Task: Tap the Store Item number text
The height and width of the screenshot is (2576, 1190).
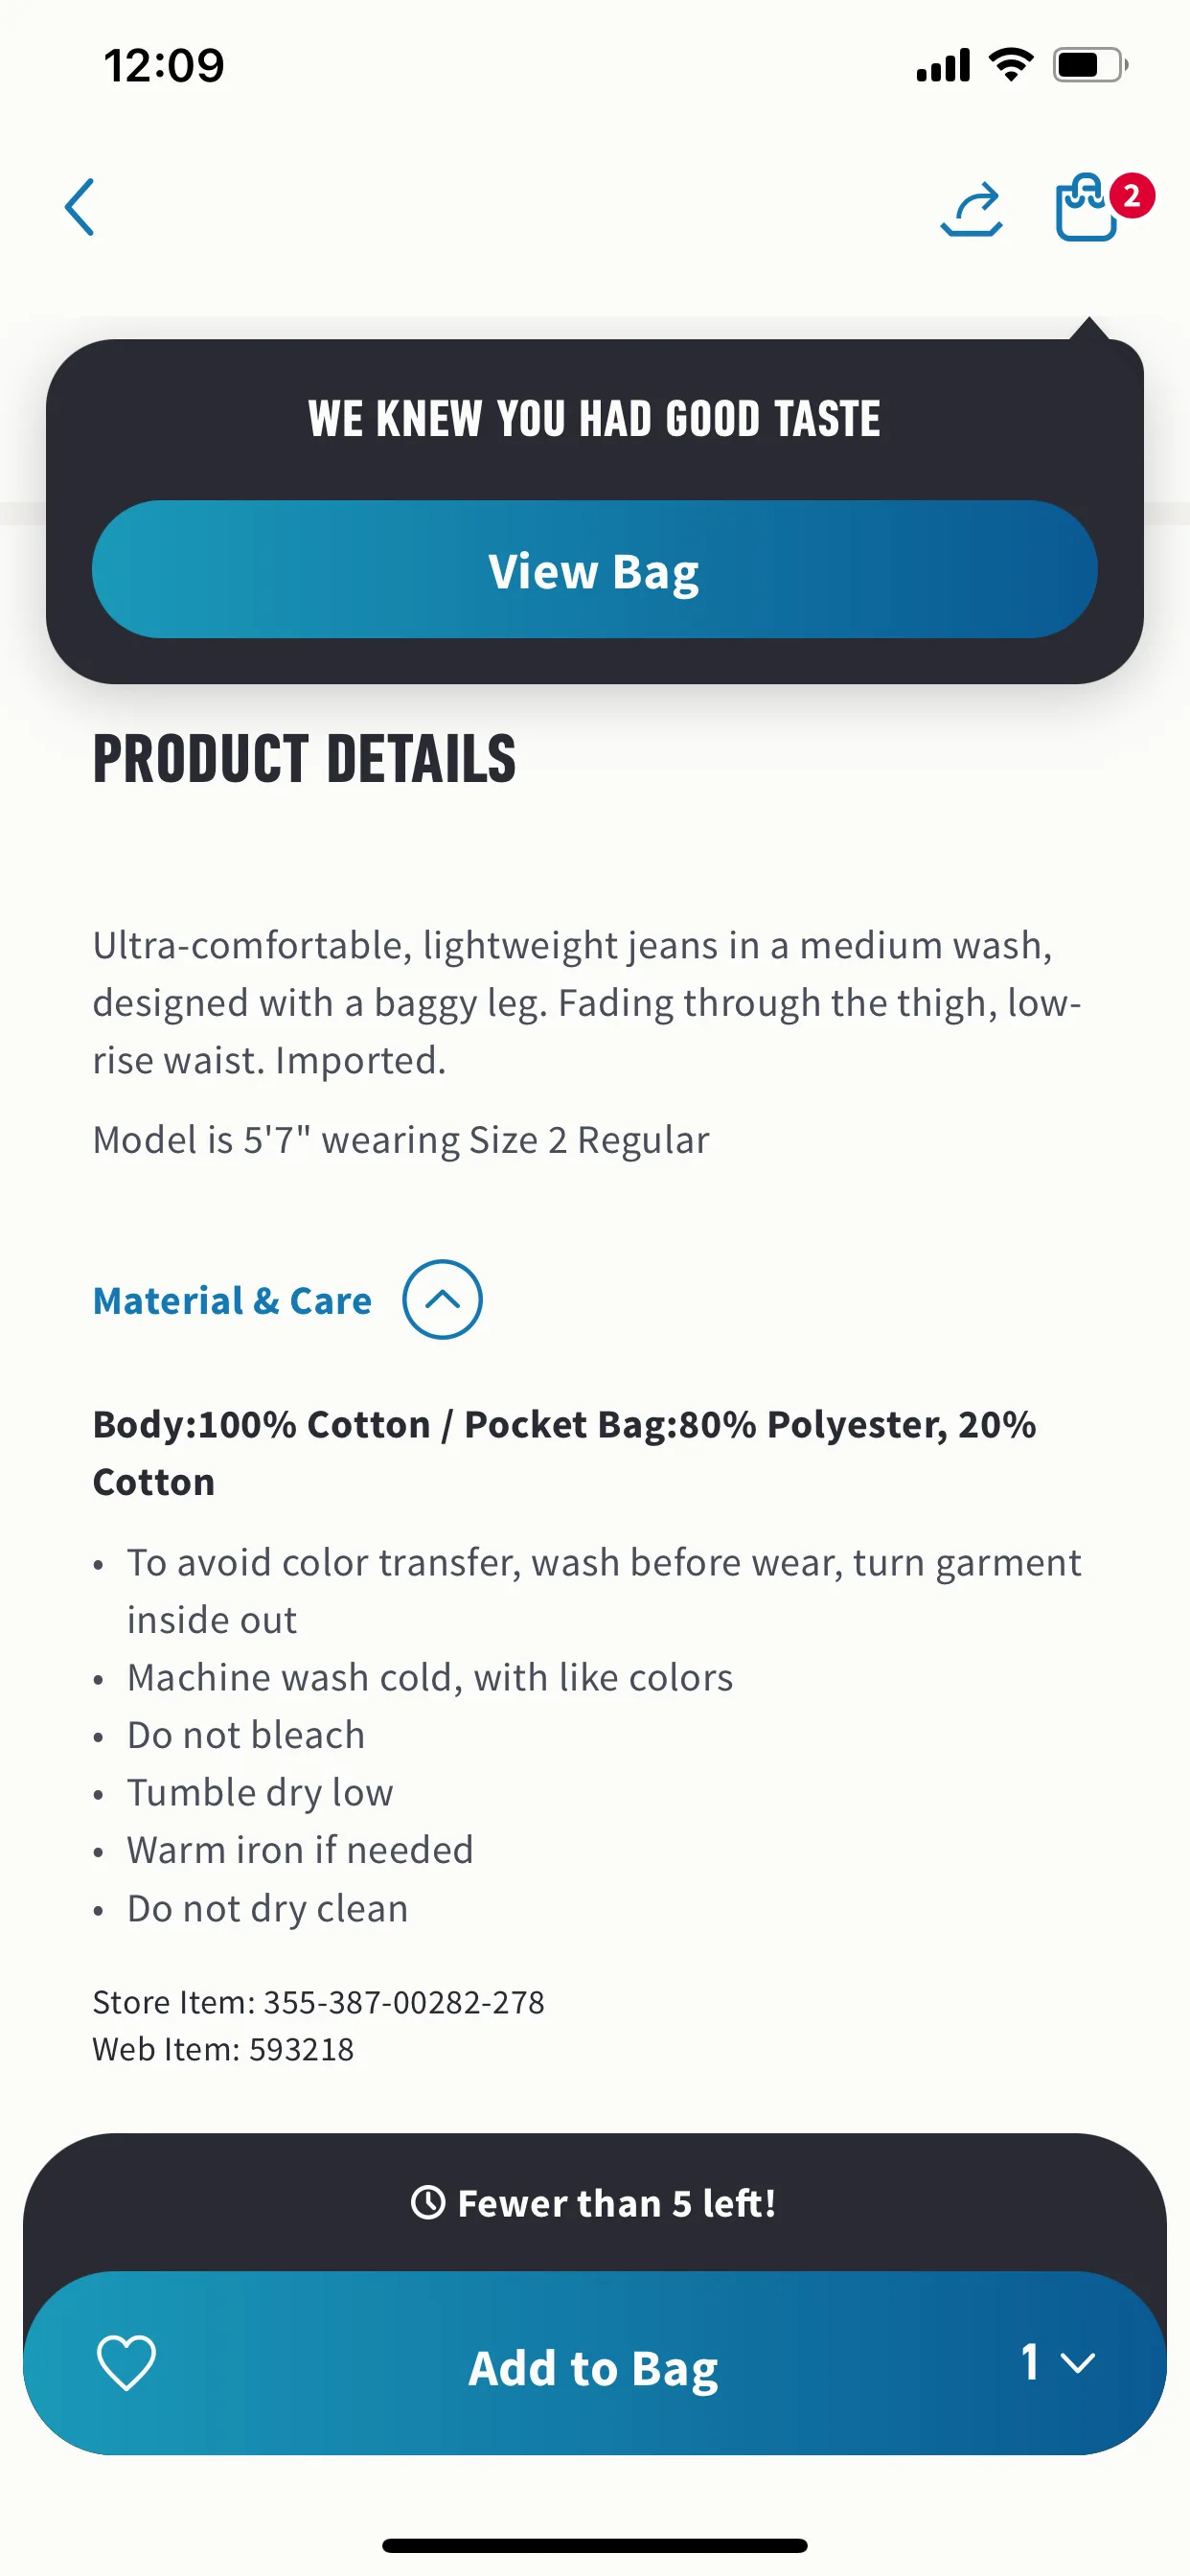Action: pos(319,2002)
